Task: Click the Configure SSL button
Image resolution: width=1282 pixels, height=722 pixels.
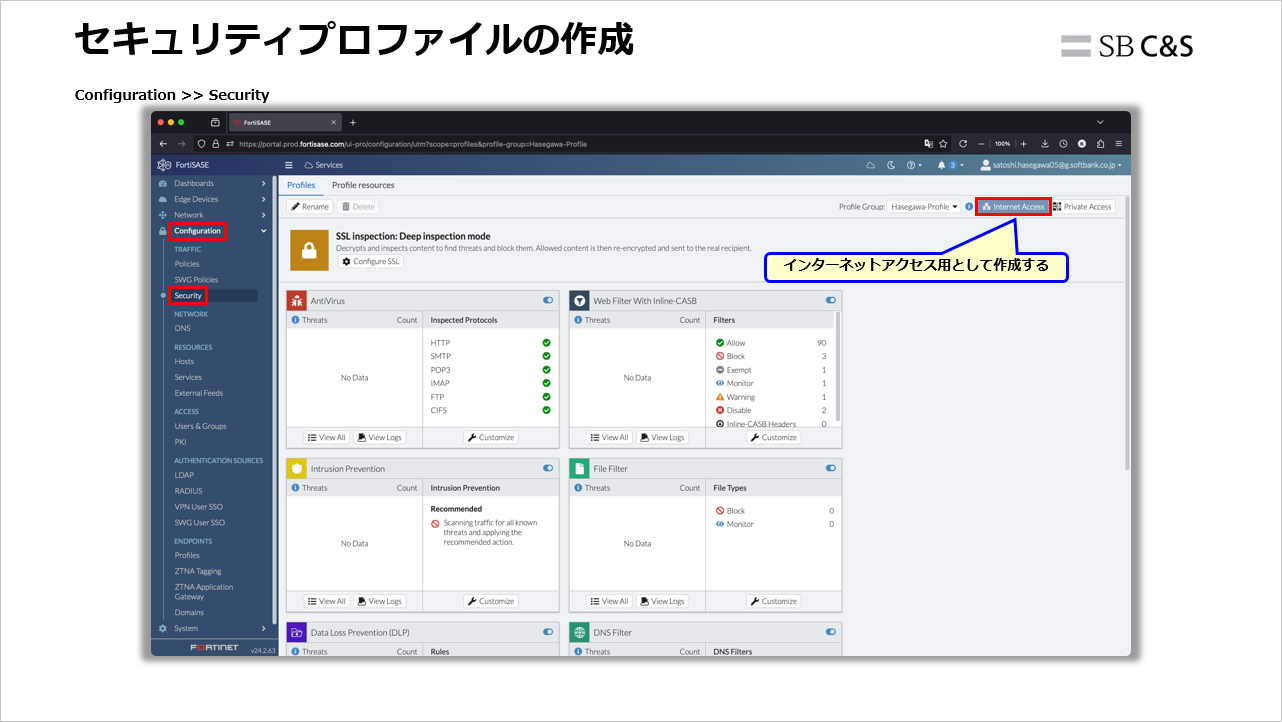Action: click(371, 261)
